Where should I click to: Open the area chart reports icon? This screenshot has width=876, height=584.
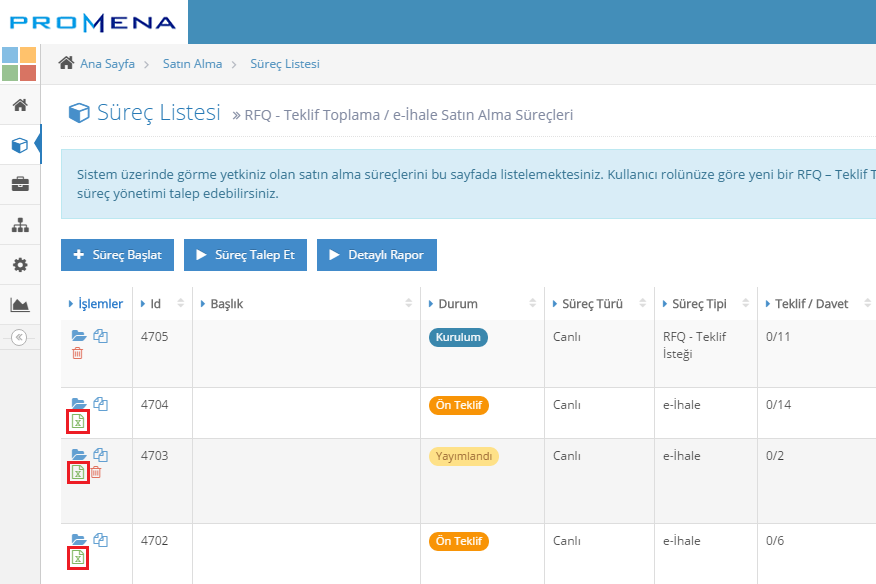click(20, 305)
